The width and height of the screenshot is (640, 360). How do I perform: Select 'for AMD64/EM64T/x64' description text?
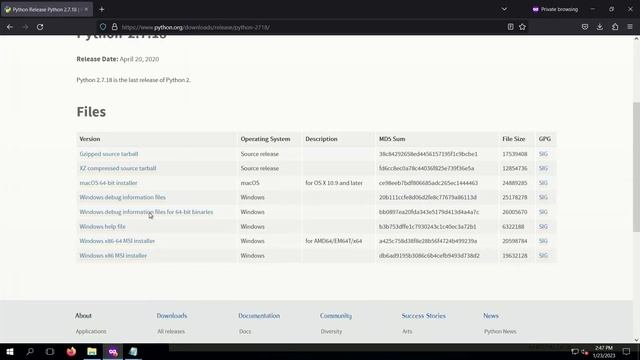click(333, 241)
